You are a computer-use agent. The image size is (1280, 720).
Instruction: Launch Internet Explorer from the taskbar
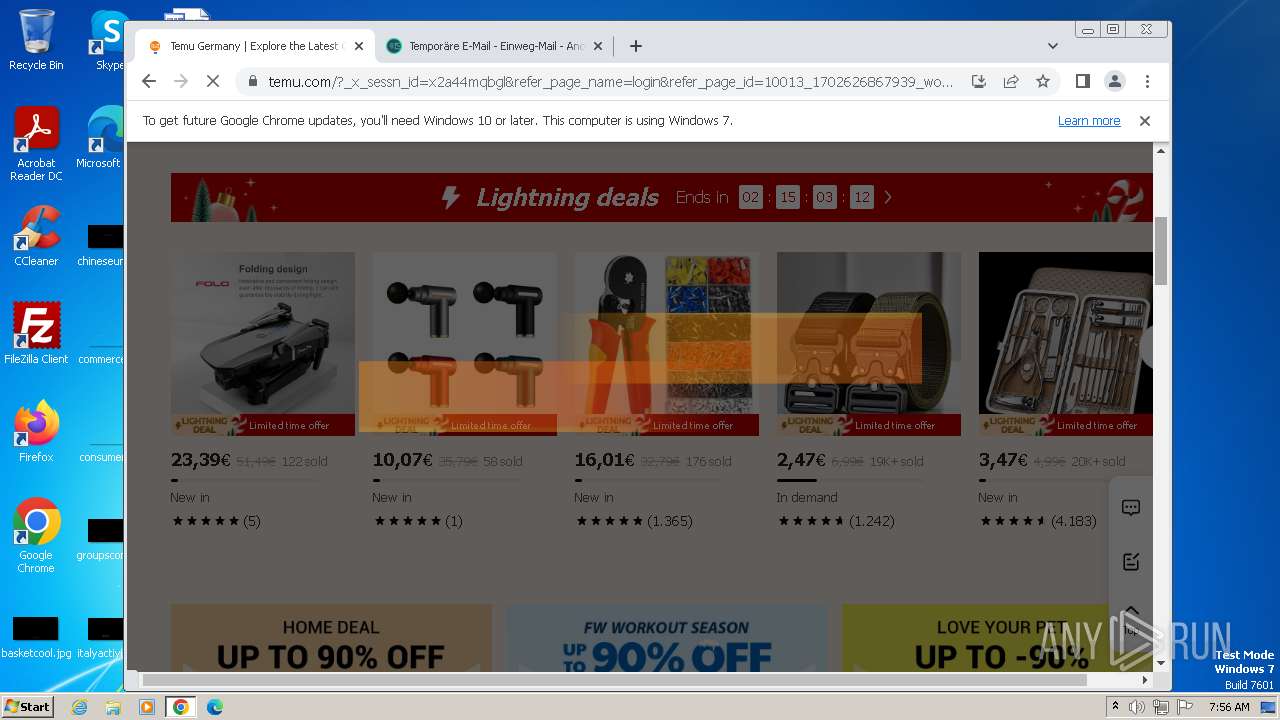click(79, 707)
